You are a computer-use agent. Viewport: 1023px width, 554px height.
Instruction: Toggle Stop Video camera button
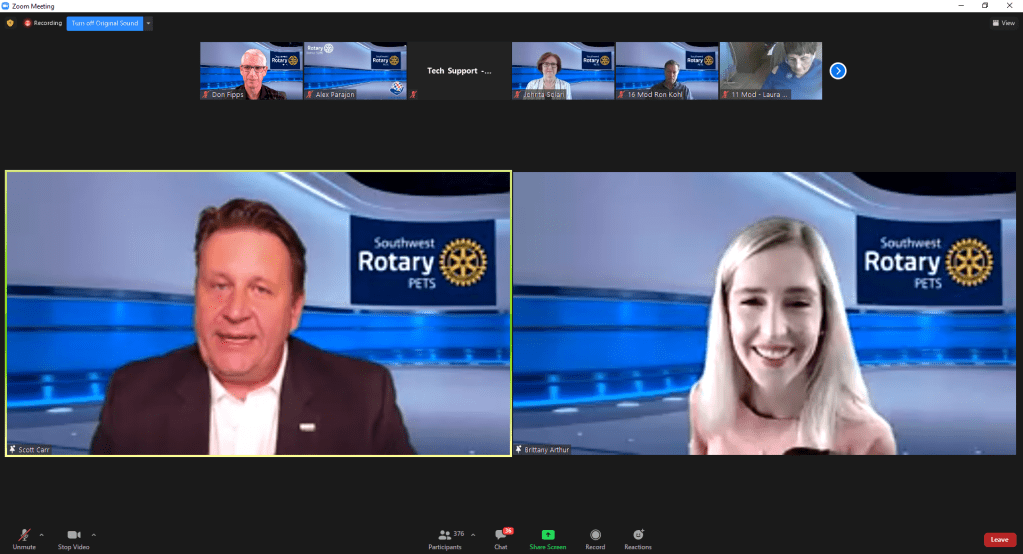click(73, 536)
